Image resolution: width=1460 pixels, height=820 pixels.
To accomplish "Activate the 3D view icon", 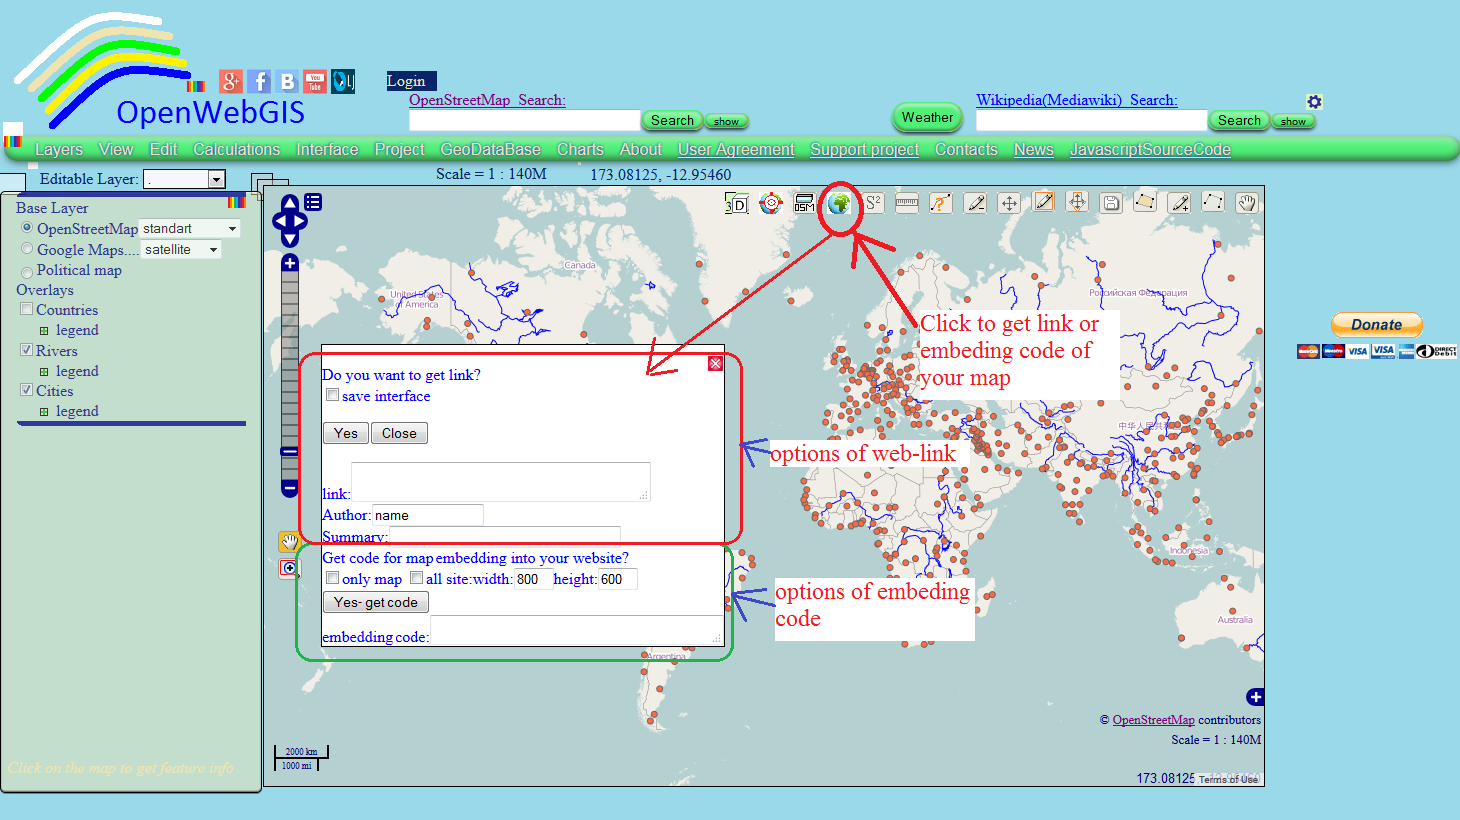I will pos(737,203).
